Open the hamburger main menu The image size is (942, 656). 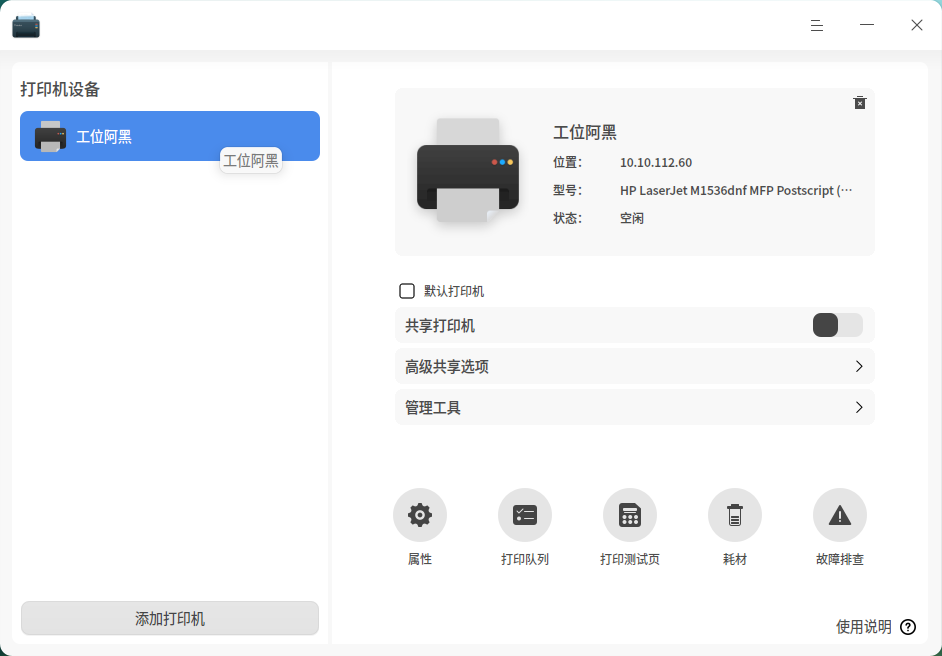click(816, 25)
